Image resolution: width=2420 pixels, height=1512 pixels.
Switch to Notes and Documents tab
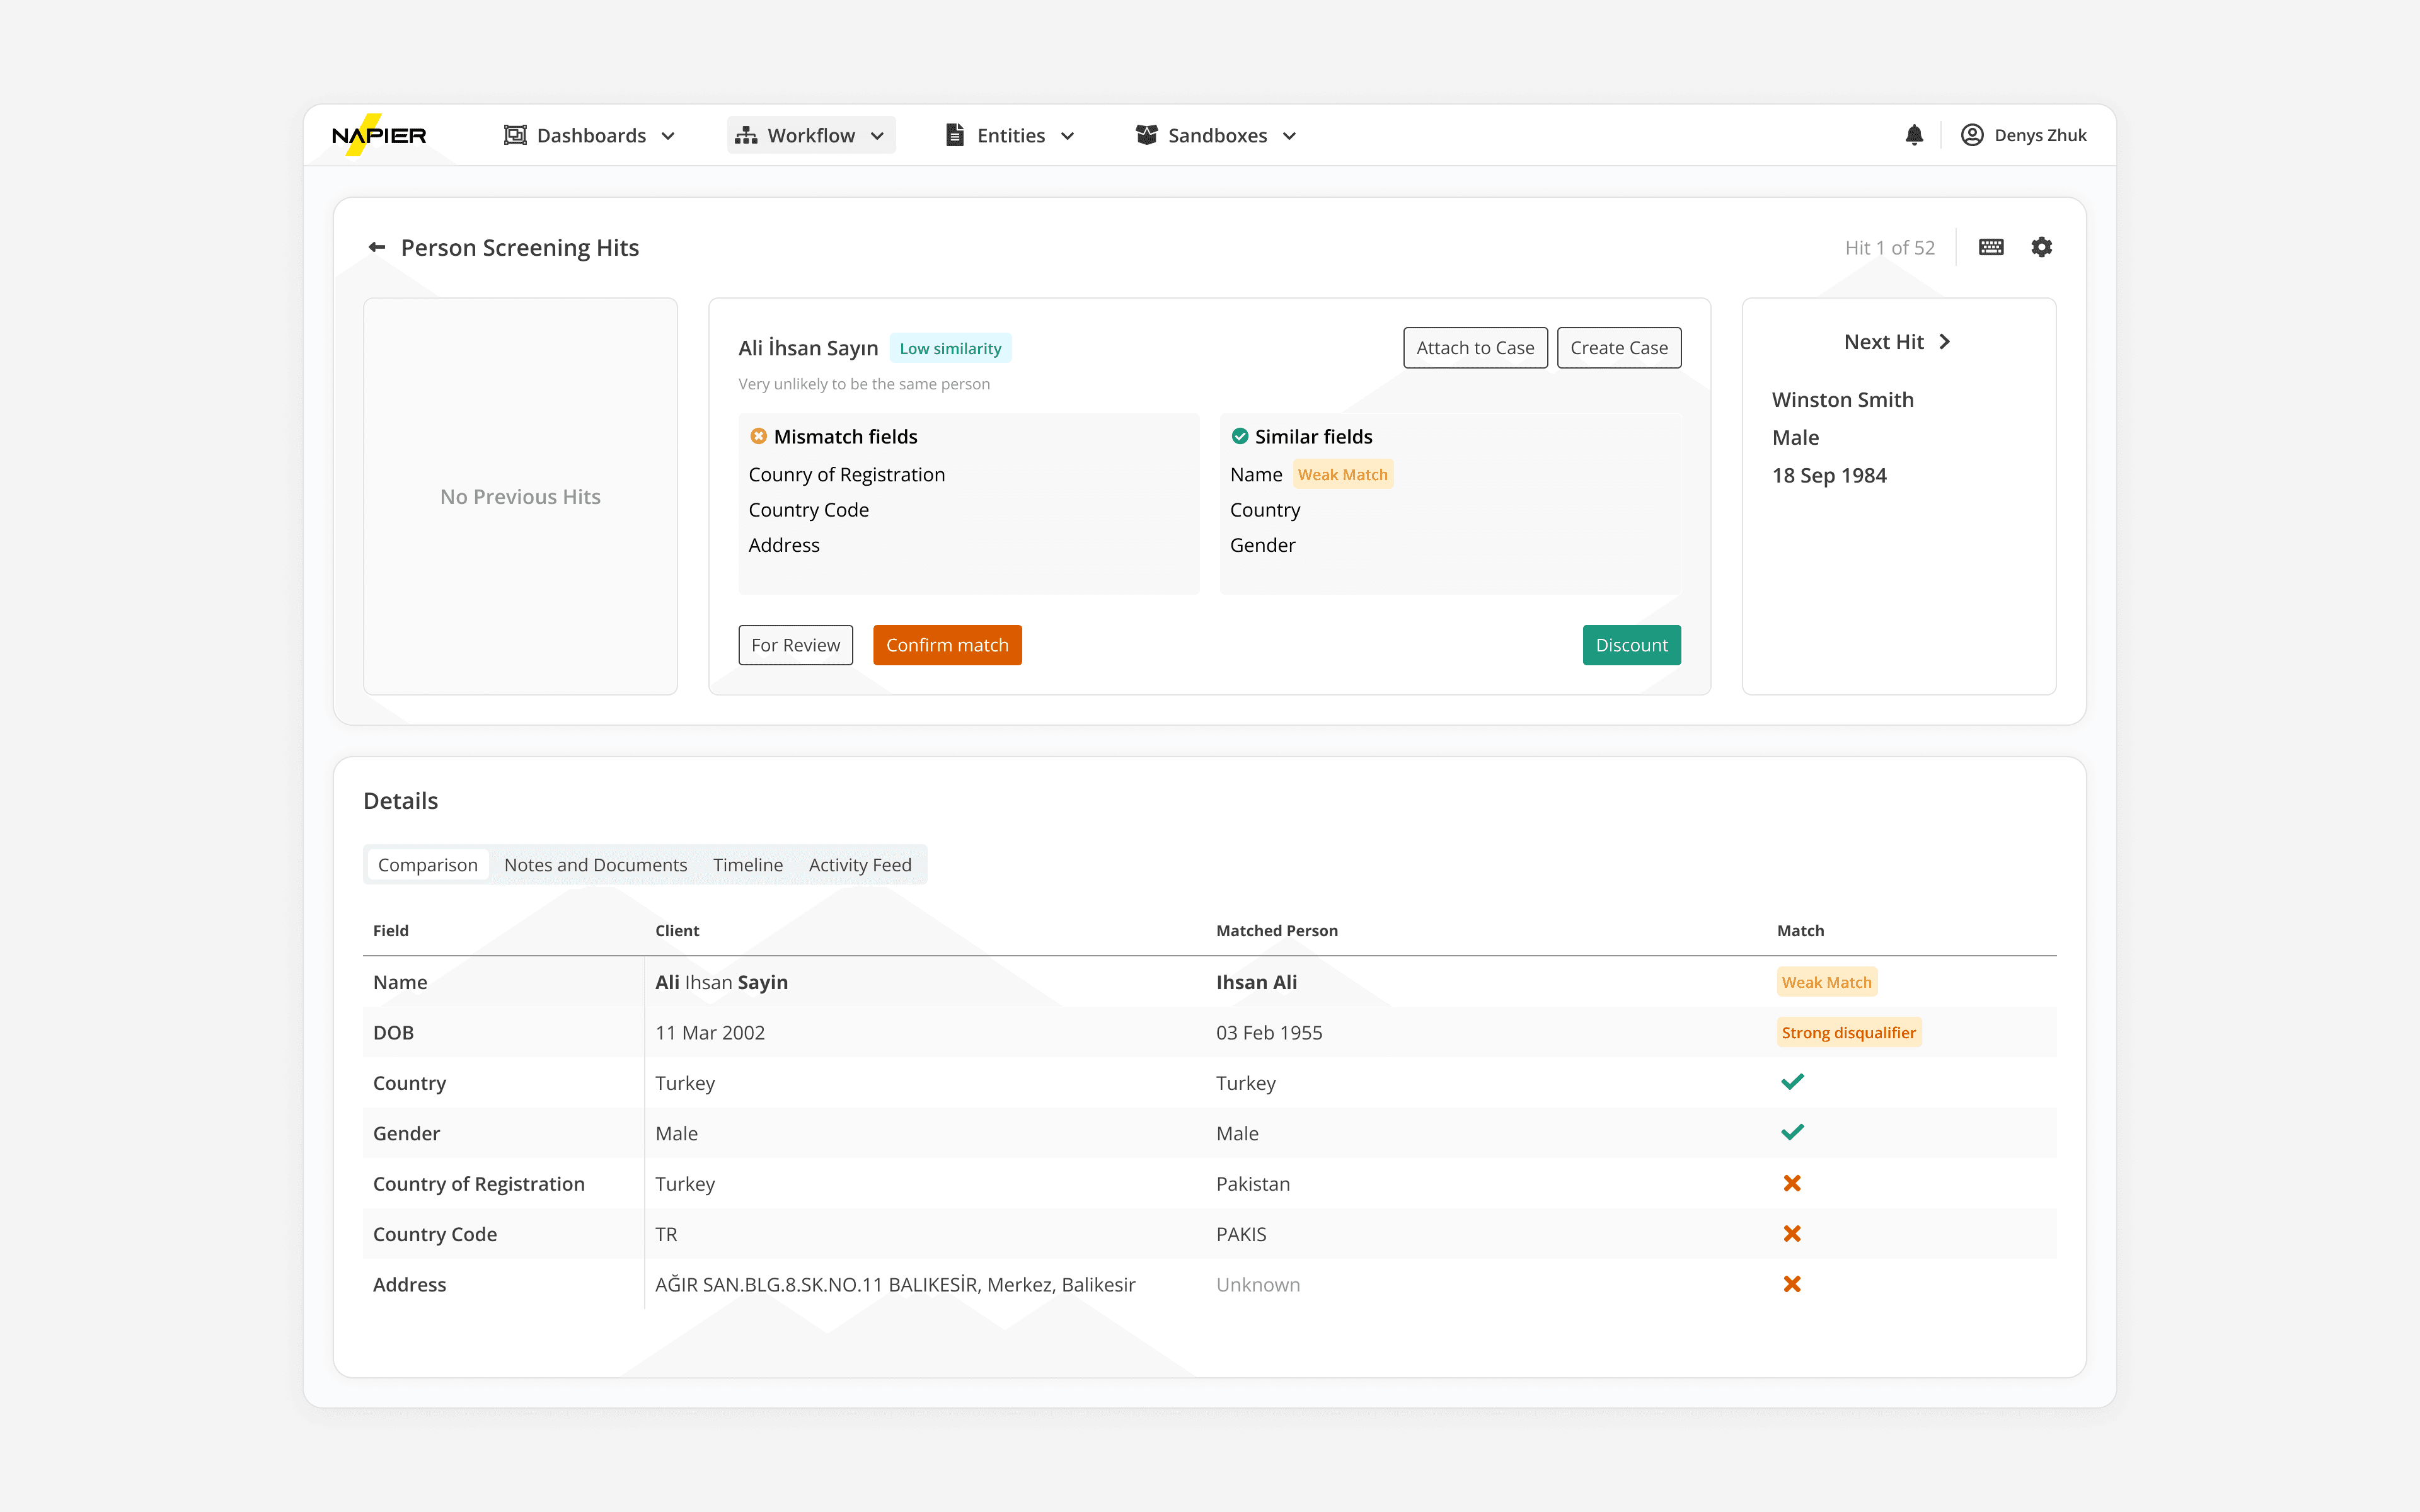595,865
